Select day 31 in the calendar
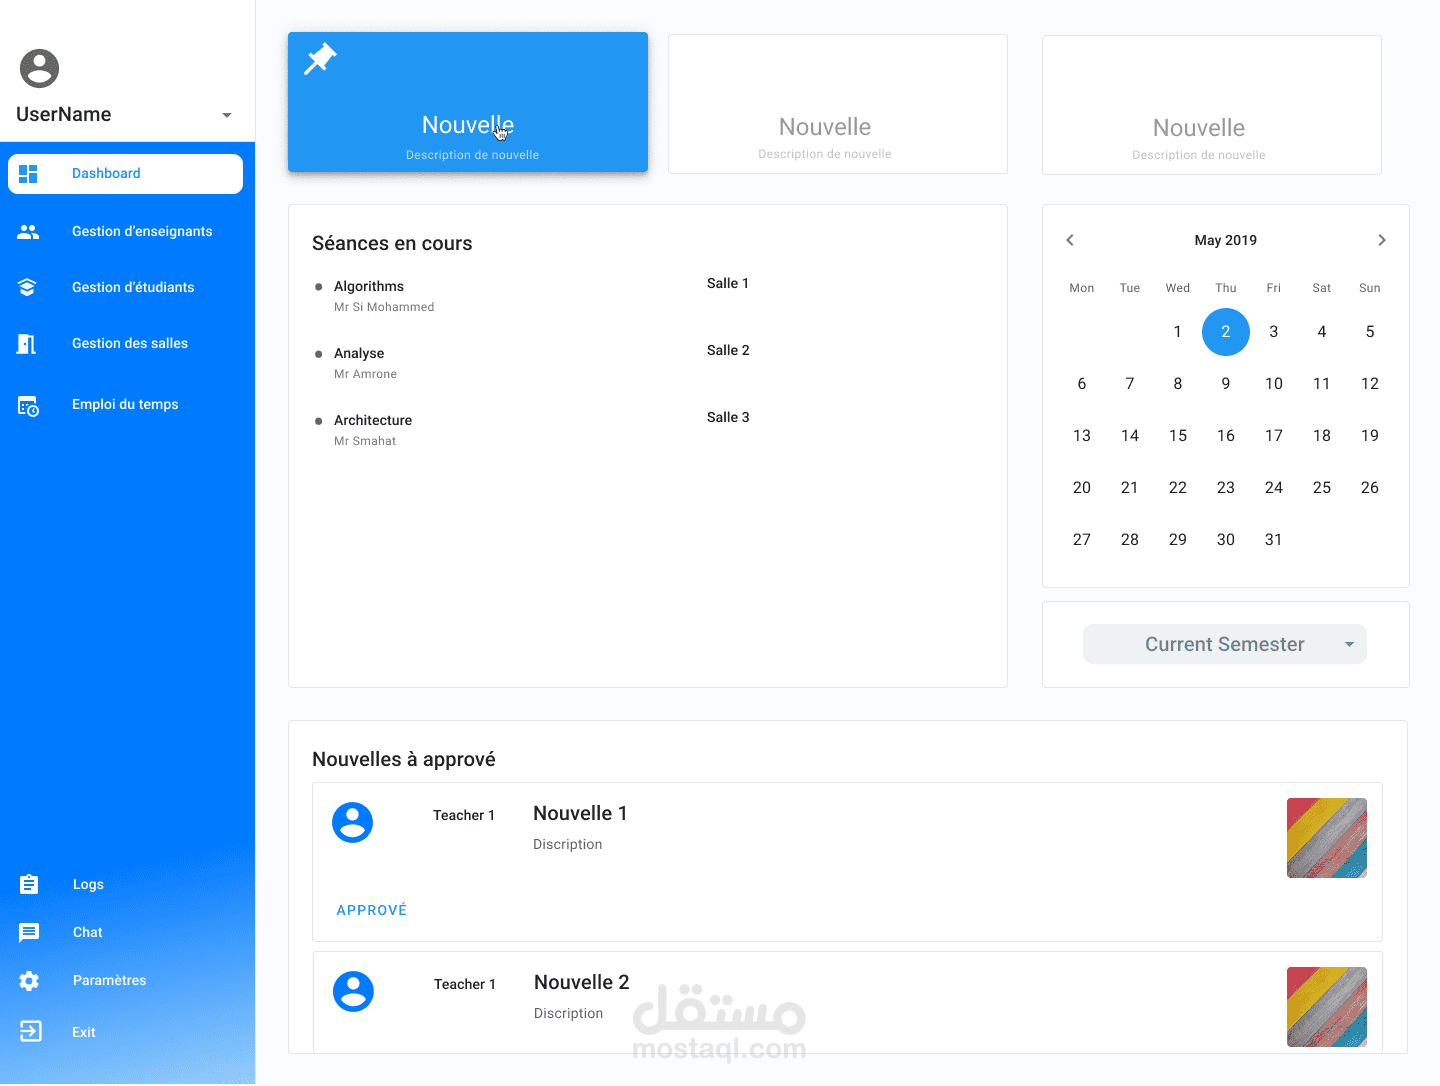This screenshot has height=1086, width=1440. [1274, 540]
